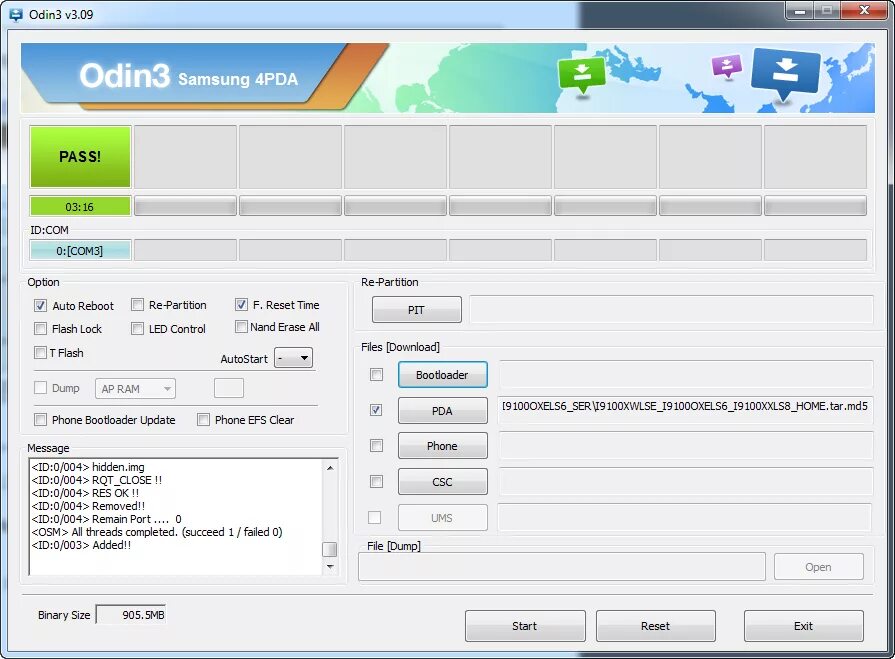Click the message log scroll-down arrow
The image size is (895, 659).
coord(330,567)
